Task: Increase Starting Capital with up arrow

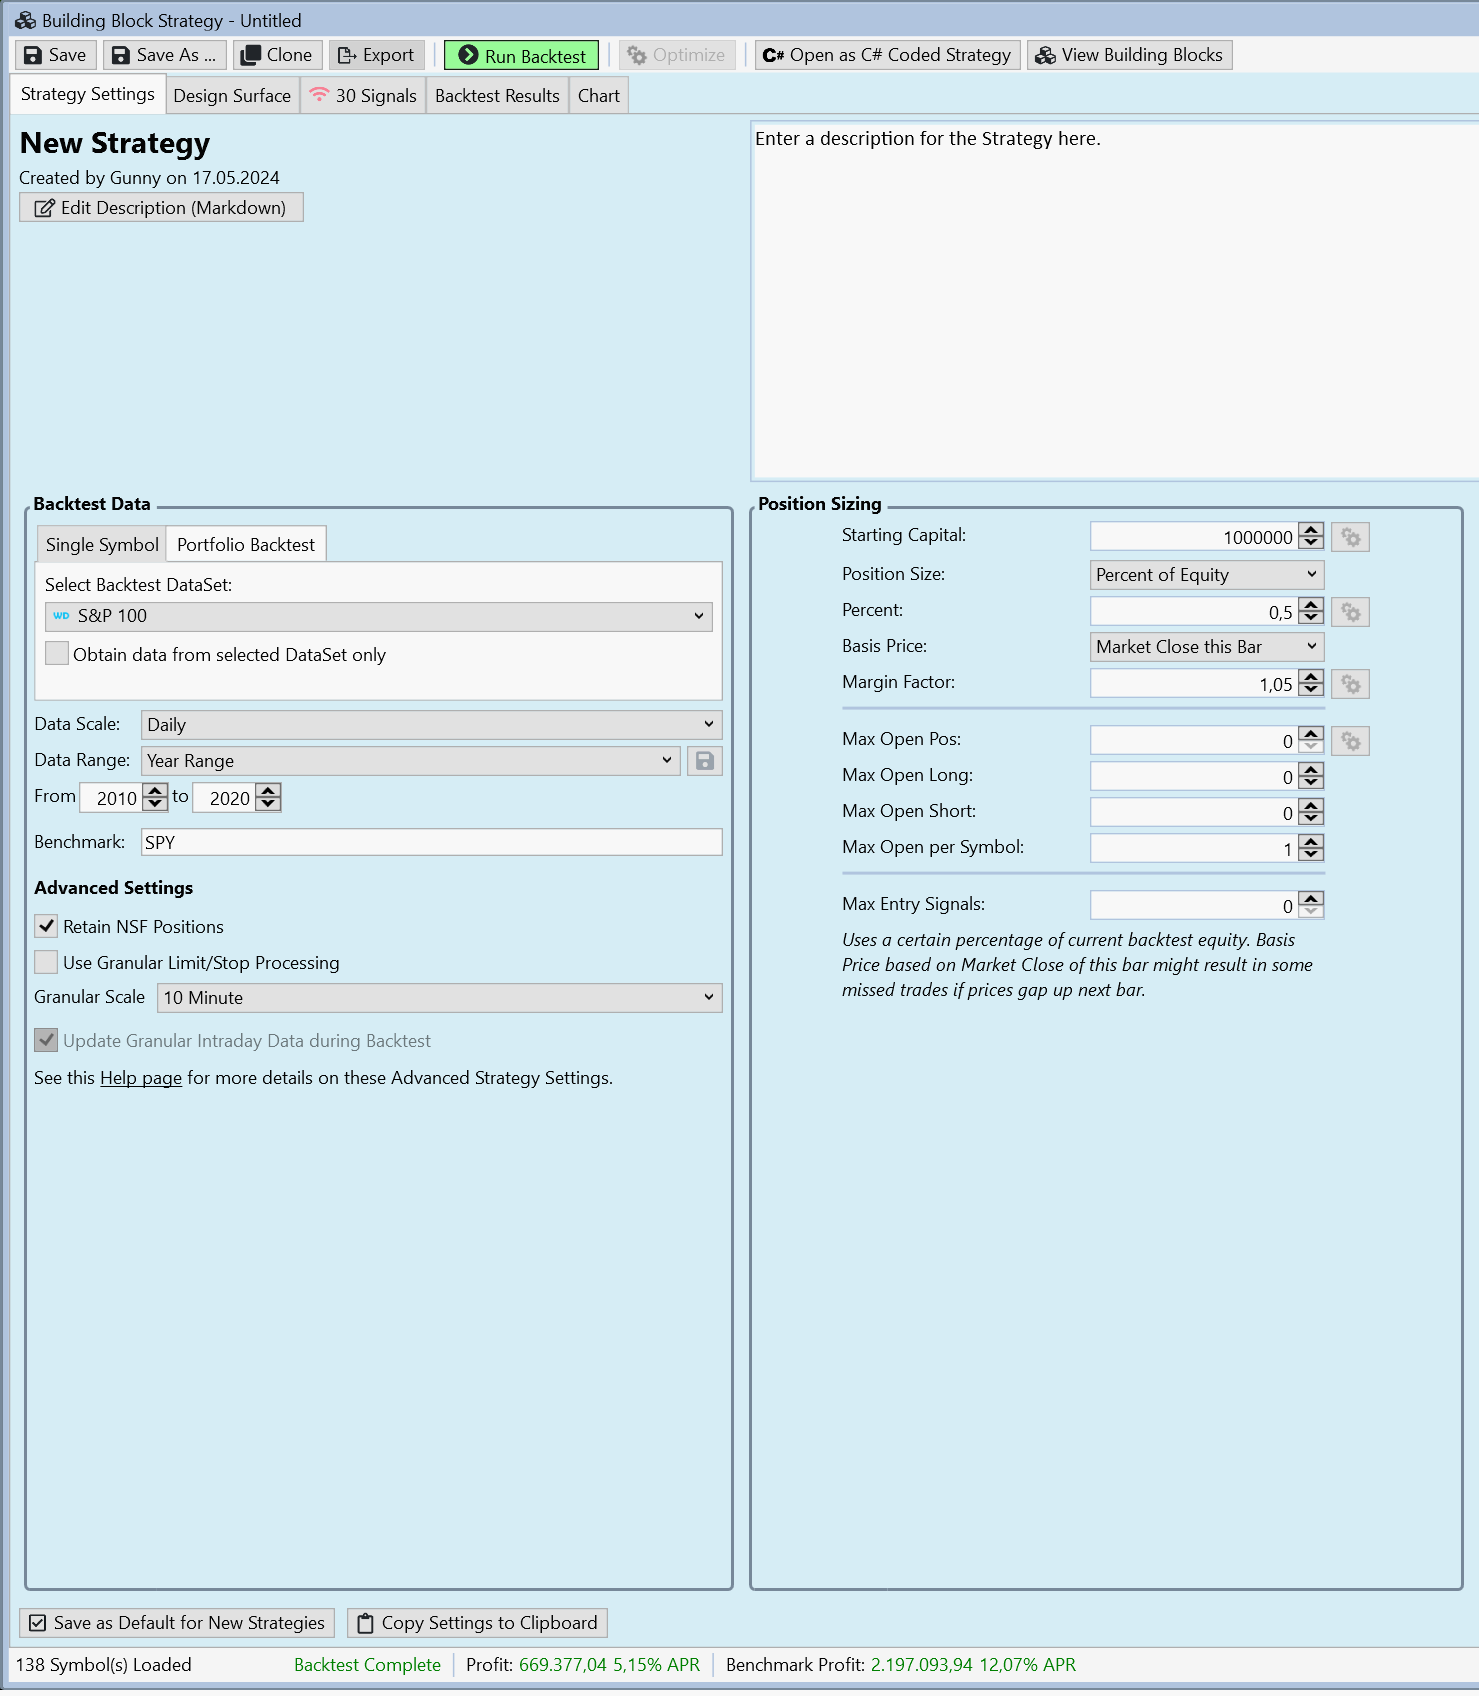Action: [1311, 530]
